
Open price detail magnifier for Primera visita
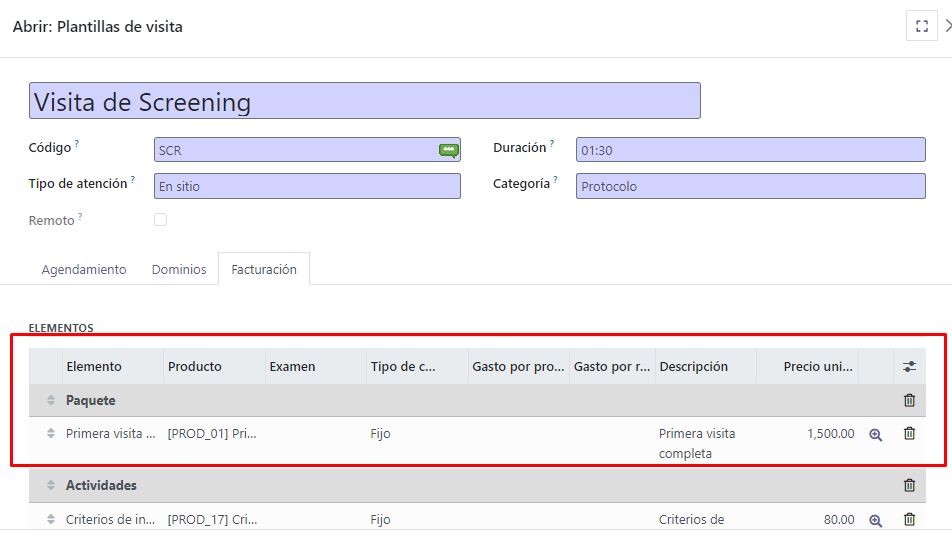(876, 435)
